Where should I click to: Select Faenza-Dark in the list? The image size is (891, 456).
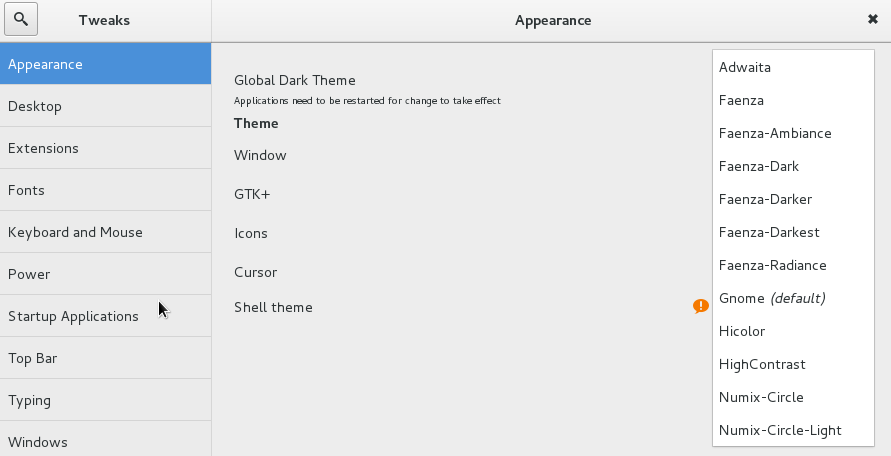(x=793, y=166)
